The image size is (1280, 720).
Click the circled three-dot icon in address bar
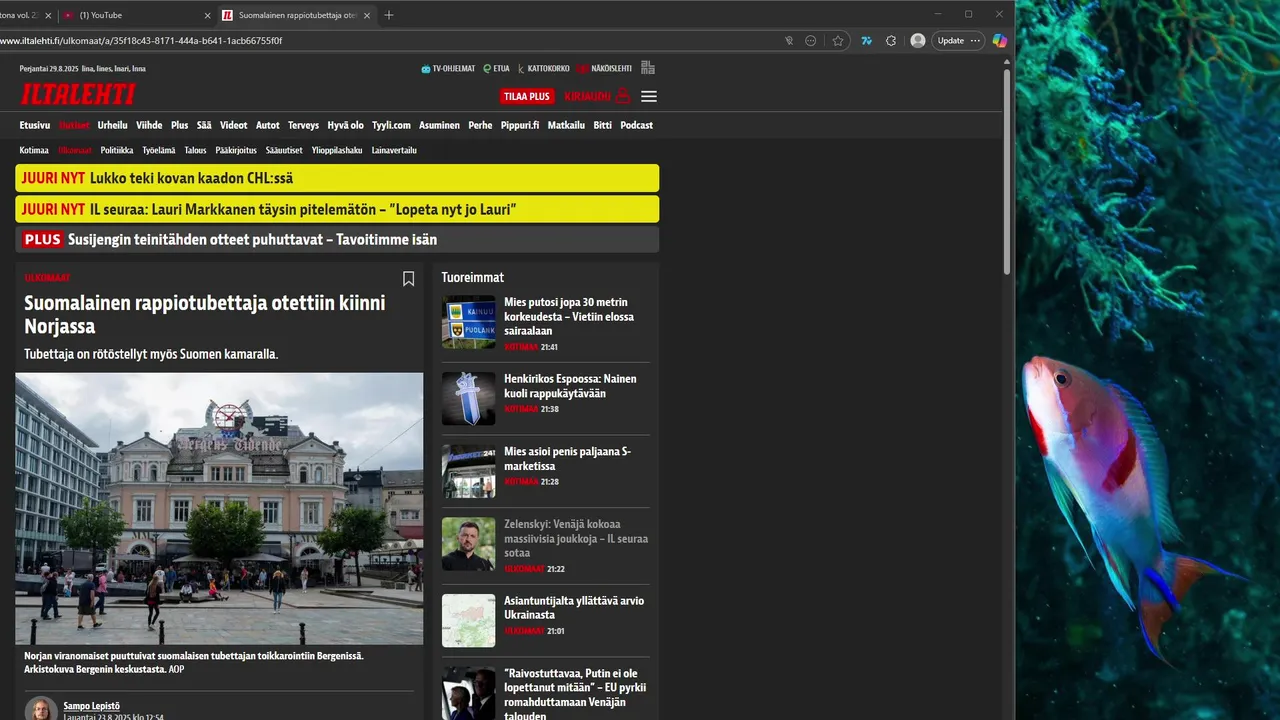click(x=811, y=41)
